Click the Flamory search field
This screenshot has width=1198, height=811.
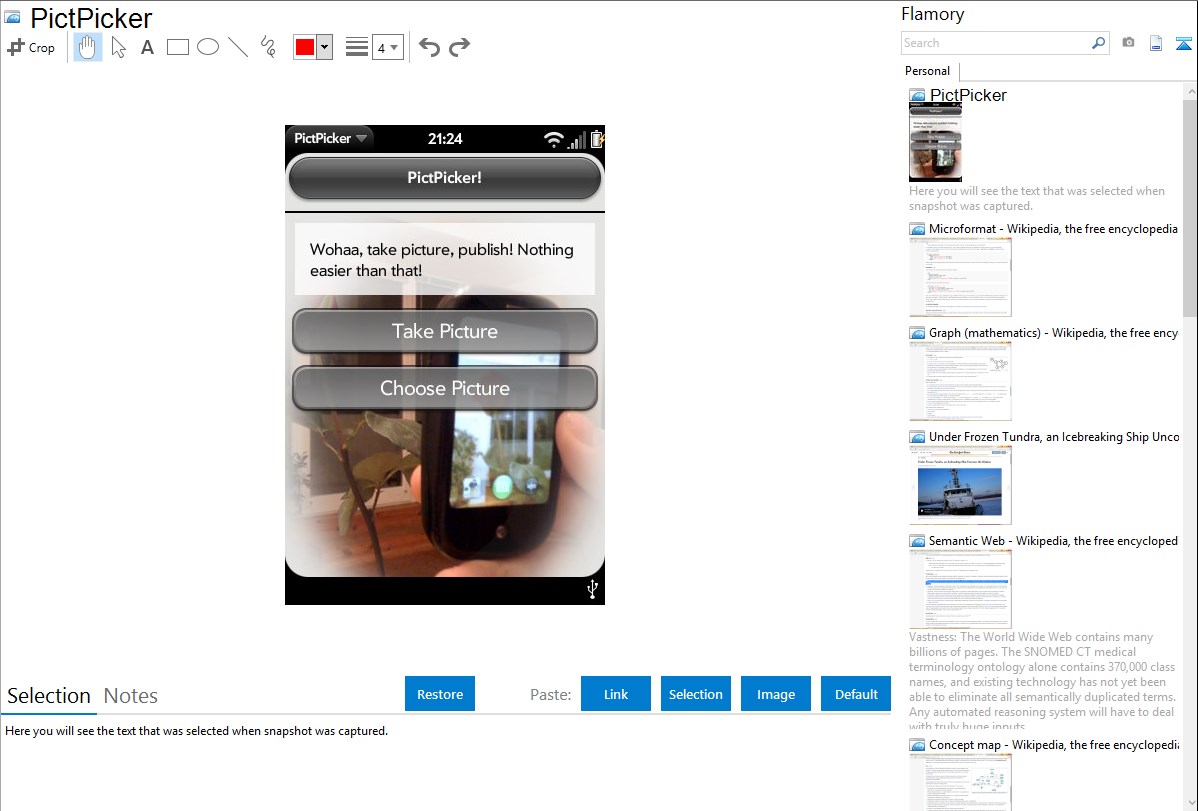point(996,43)
